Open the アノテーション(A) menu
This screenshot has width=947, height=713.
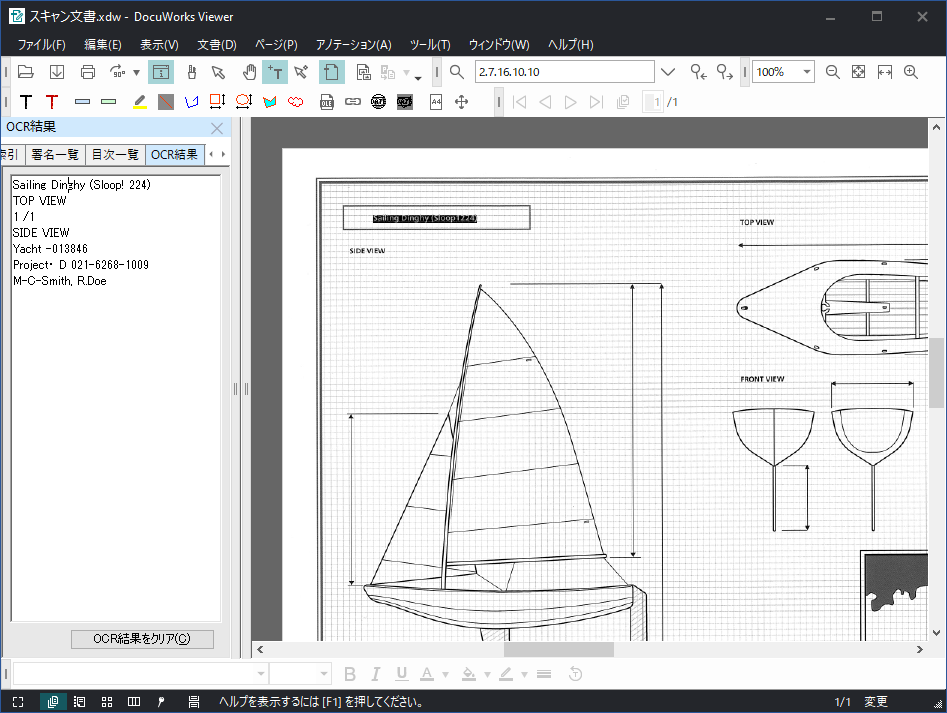click(353, 45)
